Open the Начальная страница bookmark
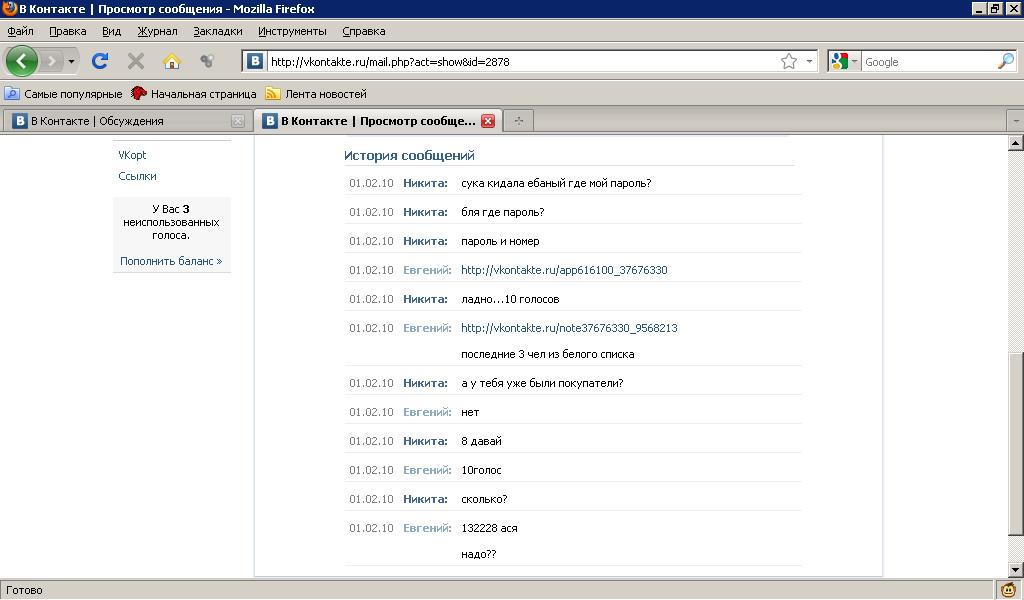1024x600 pixels. coord(193,94)
